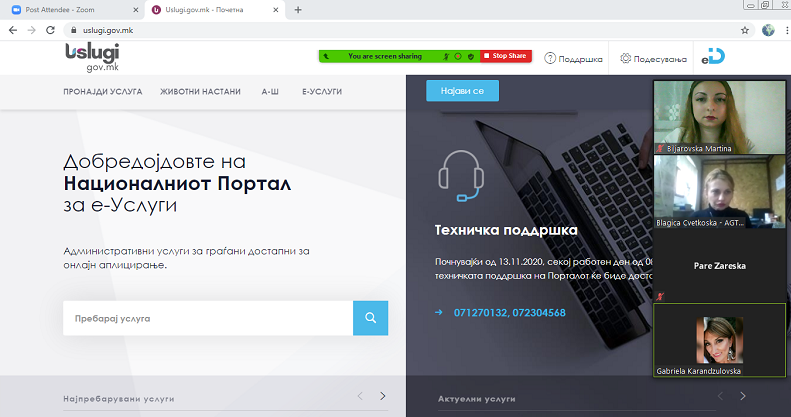Show next Актуелни услуги with right arrow
This screenshot has height=417, width=791.
coord(741,397)
